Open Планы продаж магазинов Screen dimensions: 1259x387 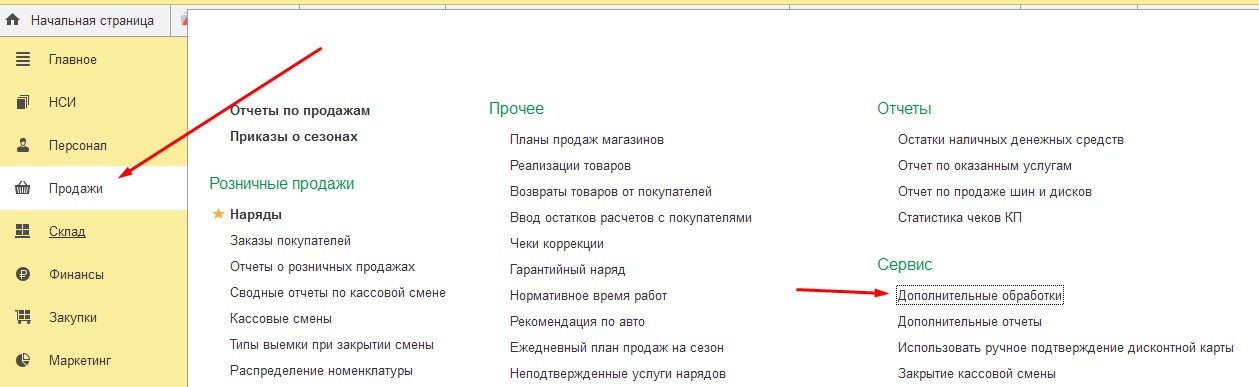point(587,139)
